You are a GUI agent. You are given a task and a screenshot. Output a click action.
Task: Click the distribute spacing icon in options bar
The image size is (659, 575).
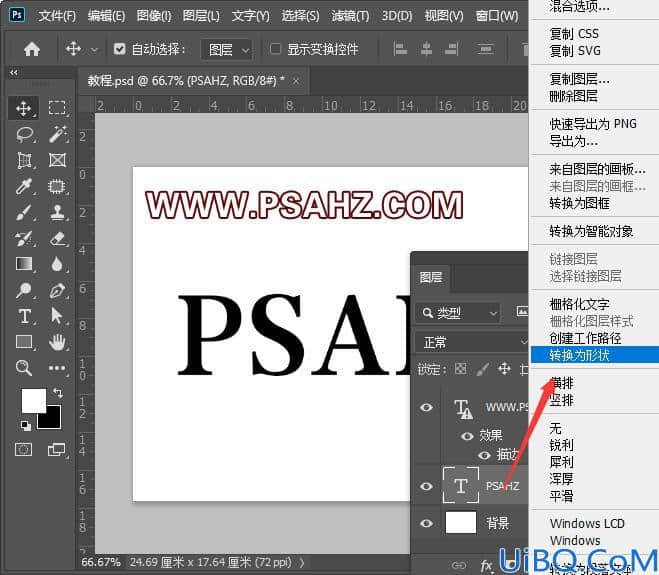[485, 49]
